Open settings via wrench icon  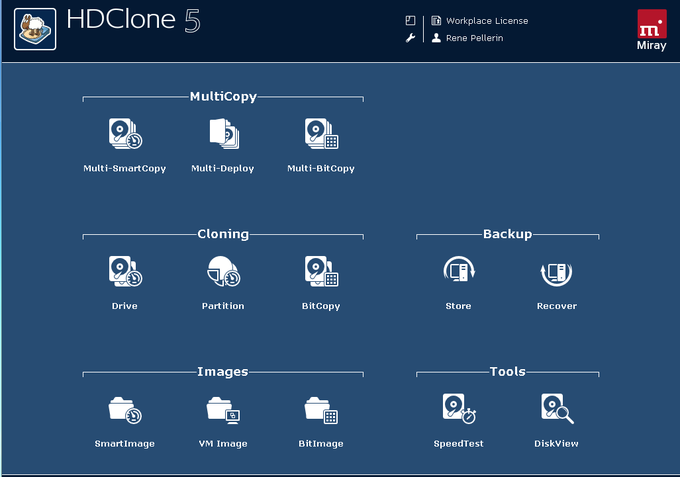[x=410, y=38]
